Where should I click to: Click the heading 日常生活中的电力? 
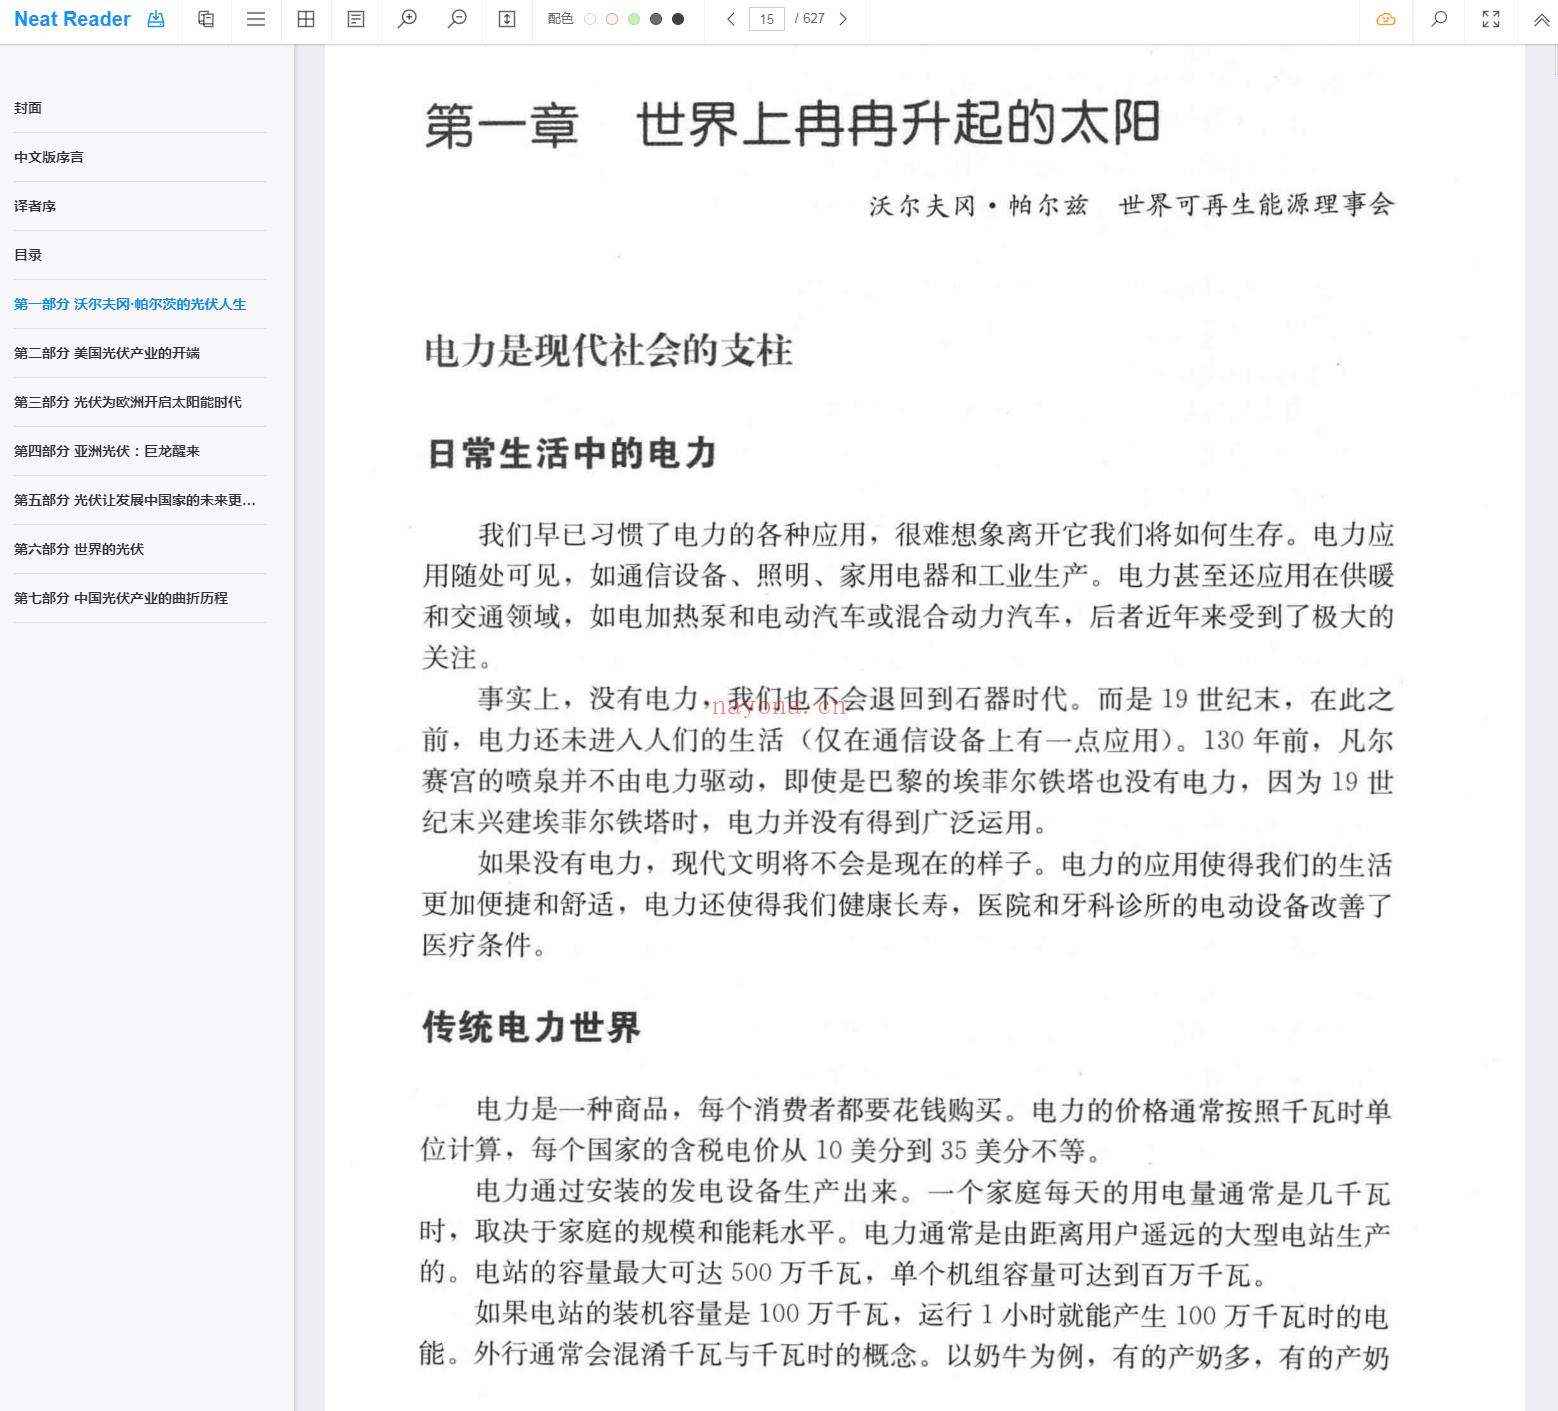pyautogui.click(x=572, y=454)
